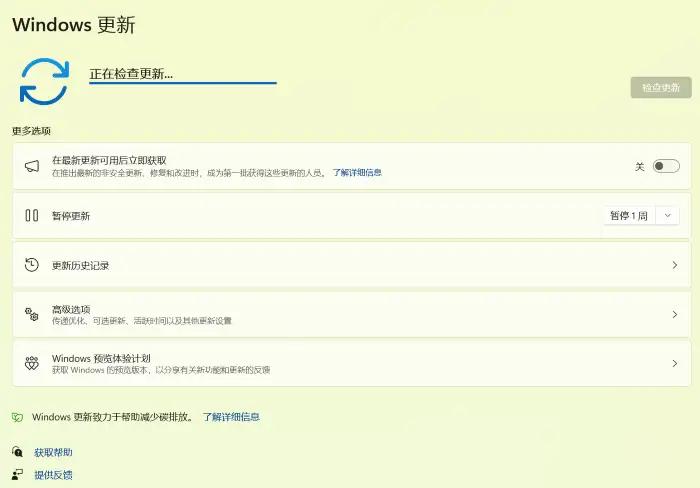Click the blue sync arrows update icon
The image size is (700, 488).
(x=44, y=82)
